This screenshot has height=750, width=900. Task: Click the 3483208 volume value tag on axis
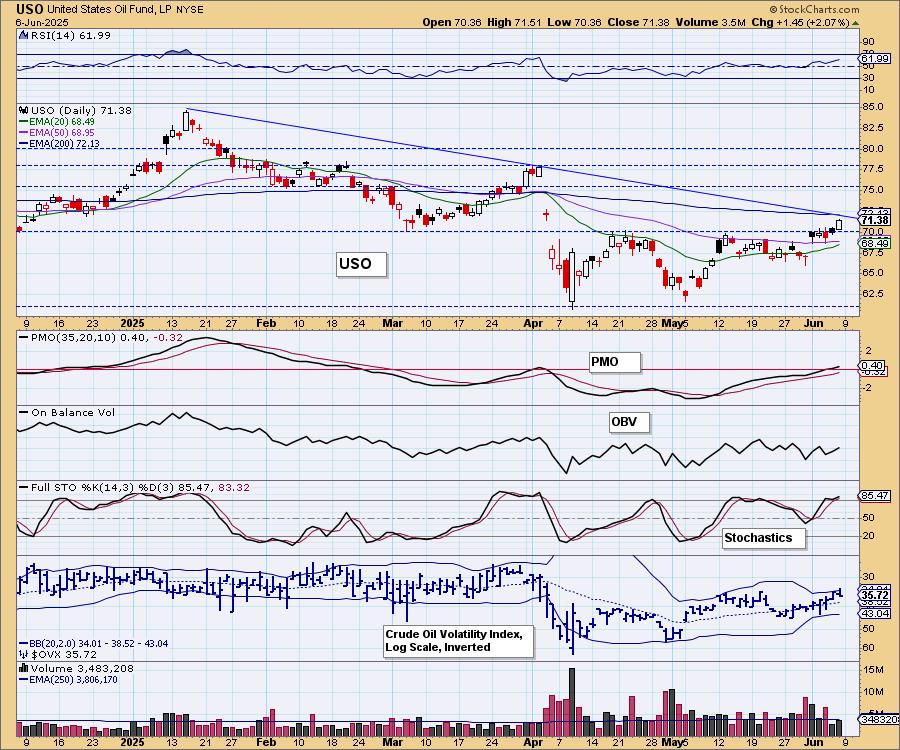[x=879, y=719]
